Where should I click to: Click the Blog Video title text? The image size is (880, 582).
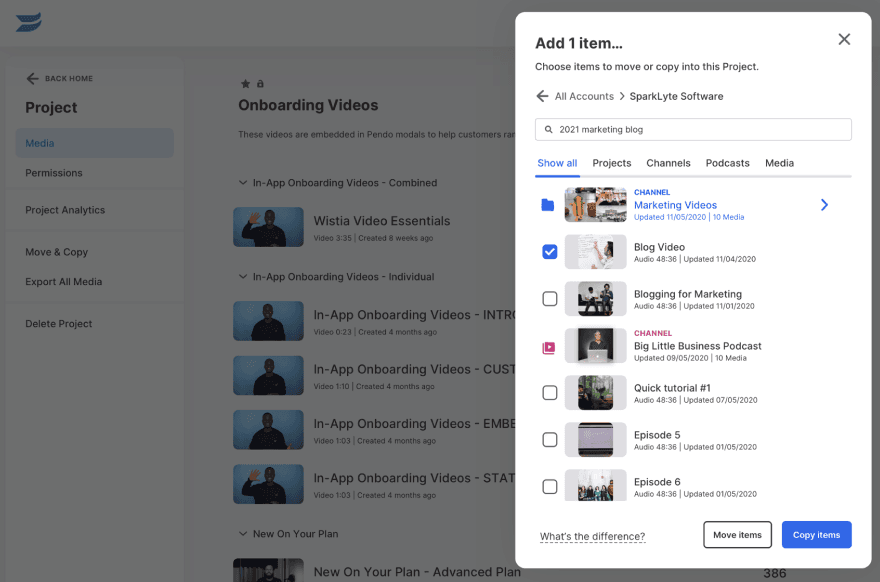point(659,247)
